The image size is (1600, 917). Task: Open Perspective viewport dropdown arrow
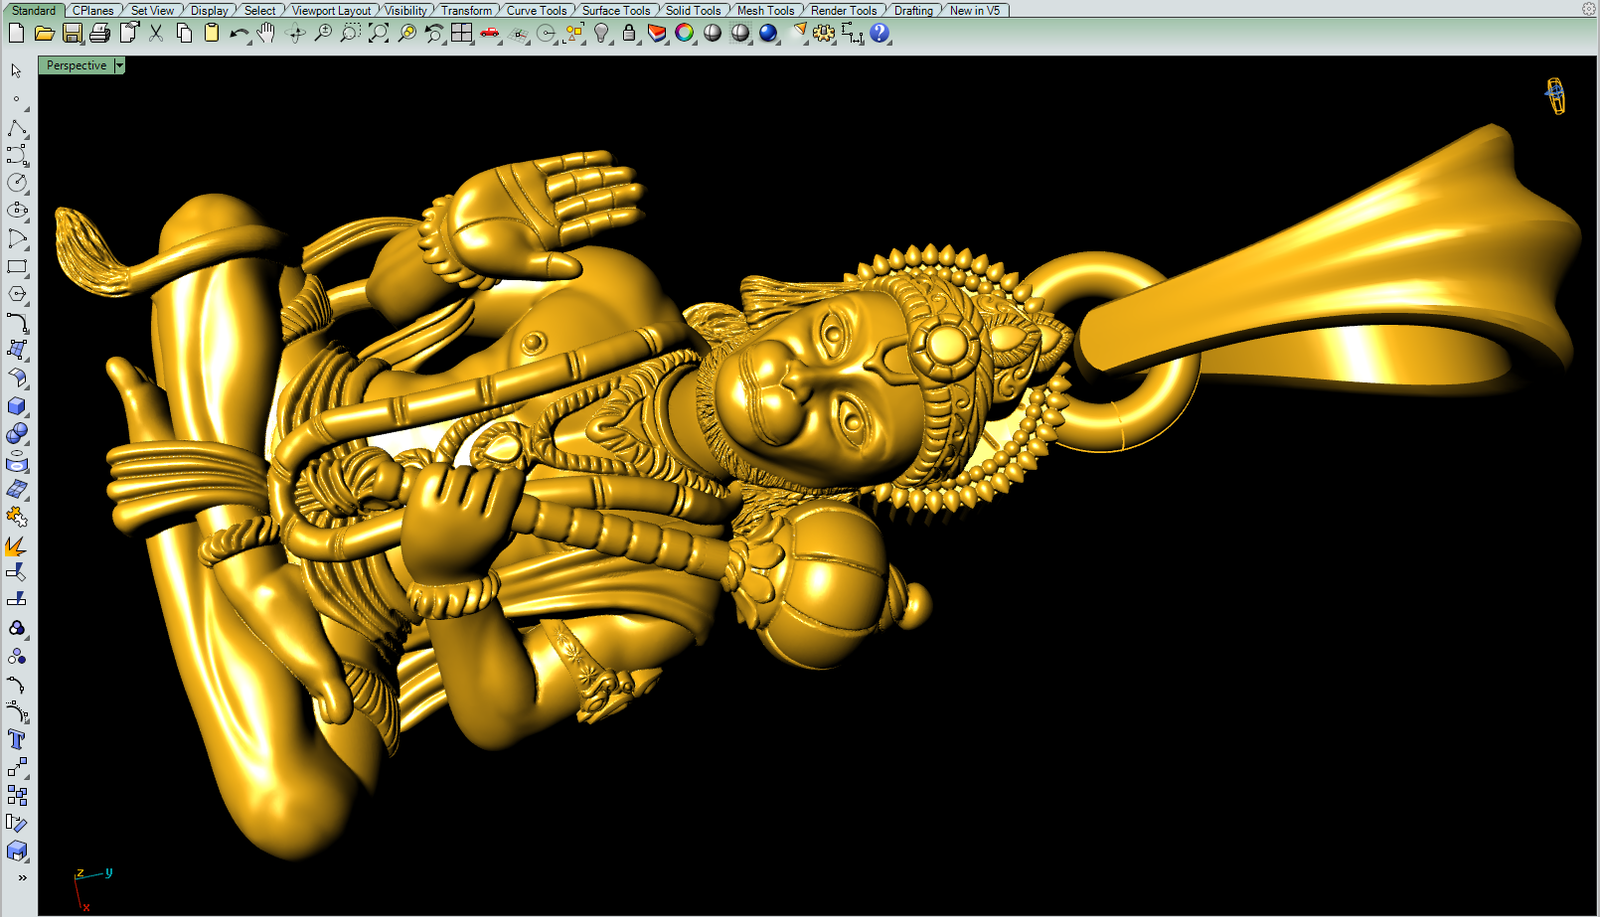119,65
